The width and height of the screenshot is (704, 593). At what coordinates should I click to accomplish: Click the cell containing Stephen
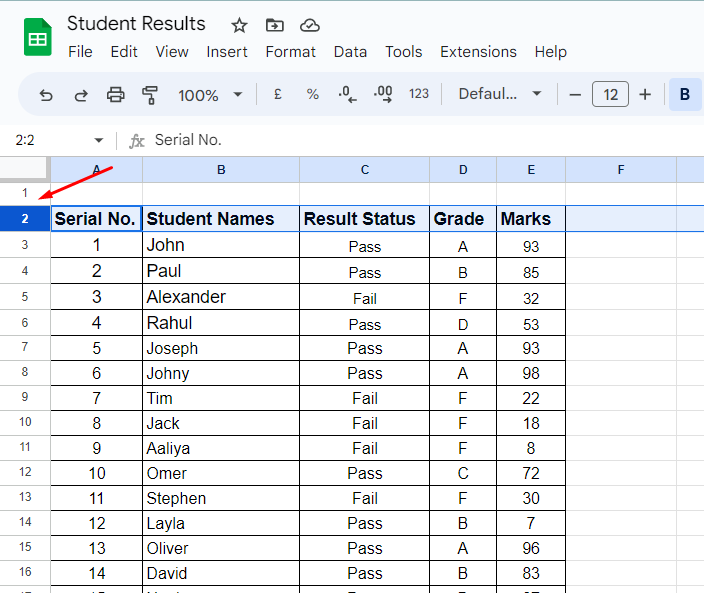click(x=221, y=498)
